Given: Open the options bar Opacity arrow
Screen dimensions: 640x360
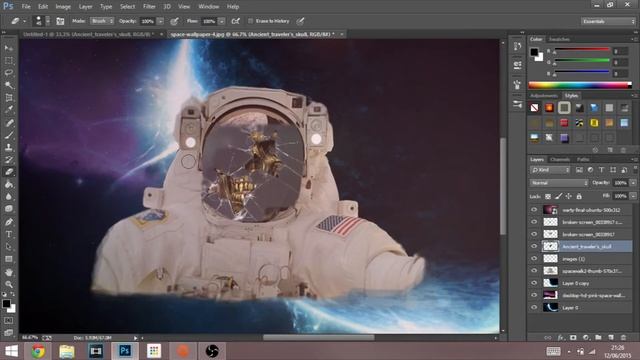Looking at the screenshot, I should (160, 21).
